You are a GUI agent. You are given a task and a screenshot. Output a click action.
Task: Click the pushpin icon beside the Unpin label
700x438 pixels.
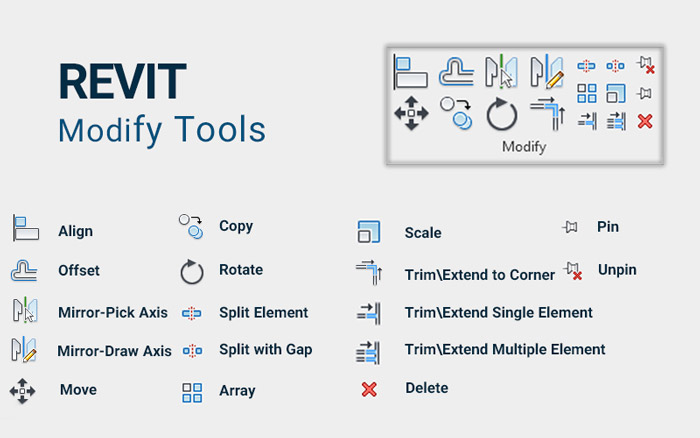pyautogui.click(x=573, y=271)
